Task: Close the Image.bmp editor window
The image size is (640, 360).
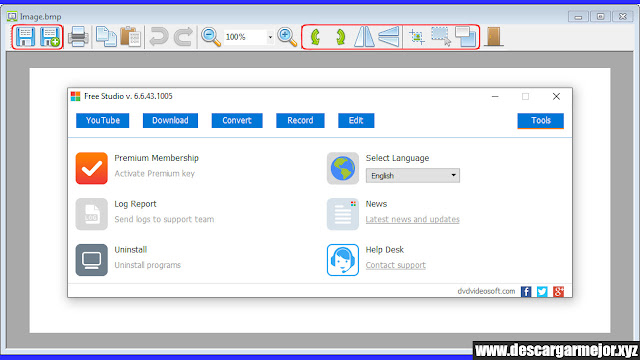Action: [x=622, y=17]
